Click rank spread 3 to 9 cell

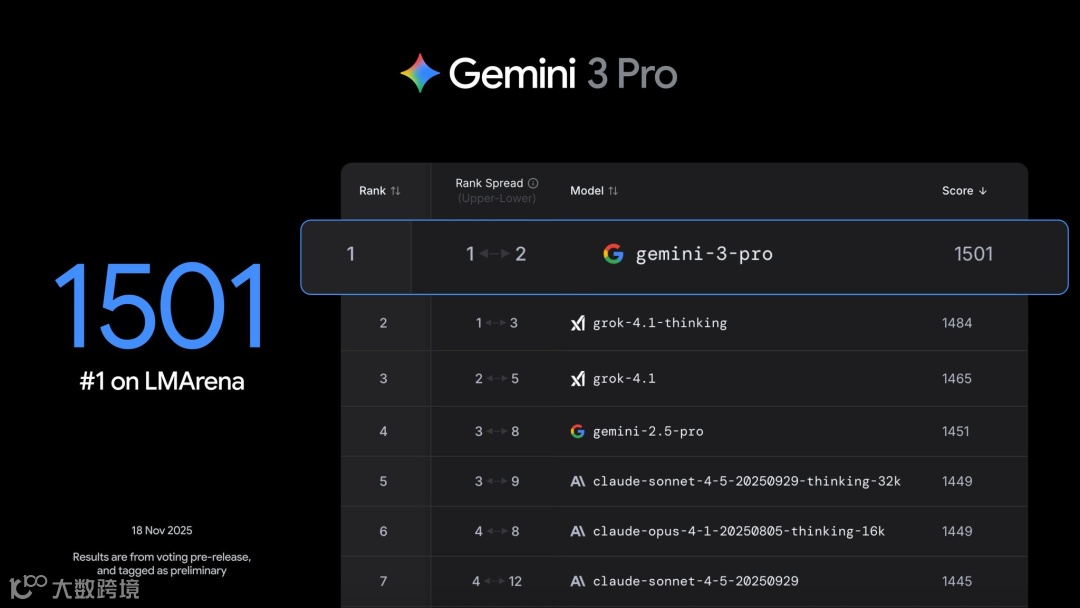[497, 481]
